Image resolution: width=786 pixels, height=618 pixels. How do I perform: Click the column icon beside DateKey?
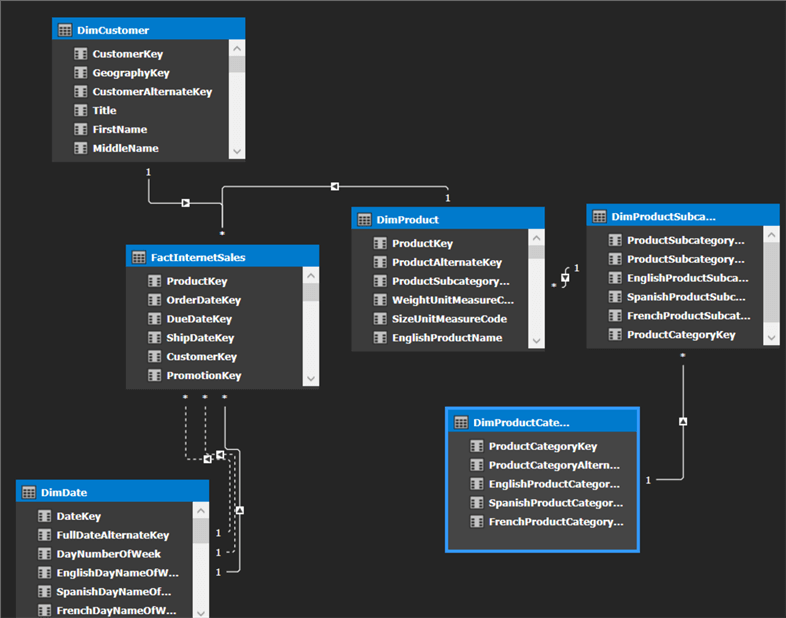pos(45,516)
